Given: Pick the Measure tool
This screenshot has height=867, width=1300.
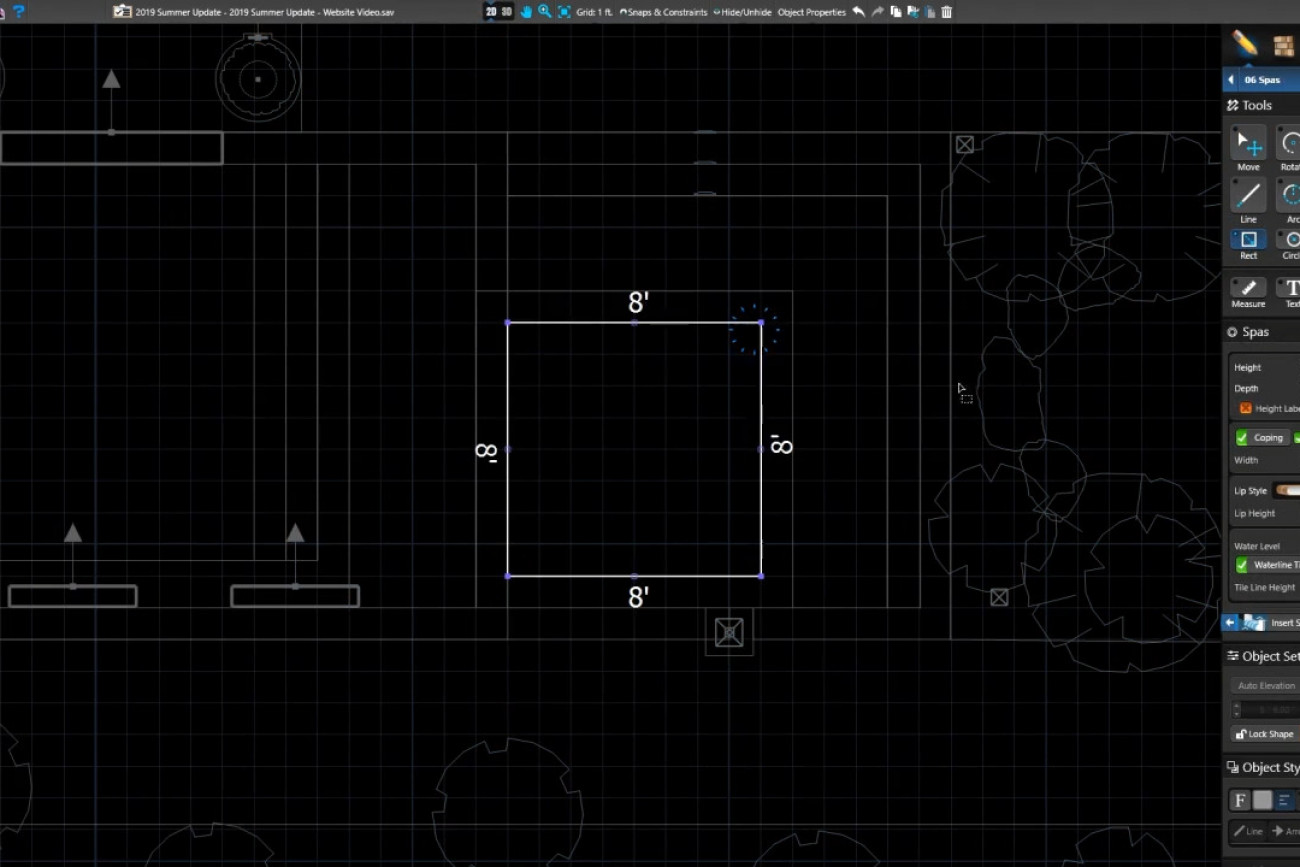Looking at the screenshot, I should pos(1248,288).
